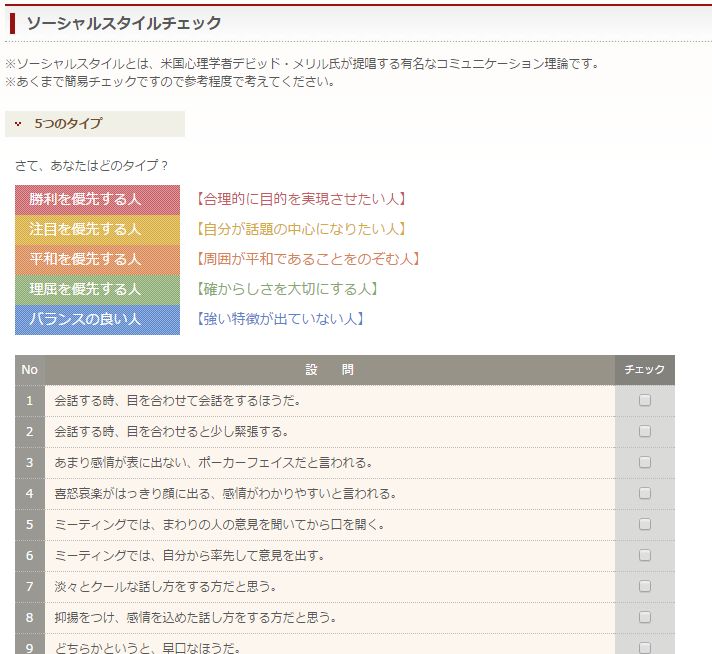Check the question 4 emotions checkbox
The image size is (712, 654).
tap(644, 493)
